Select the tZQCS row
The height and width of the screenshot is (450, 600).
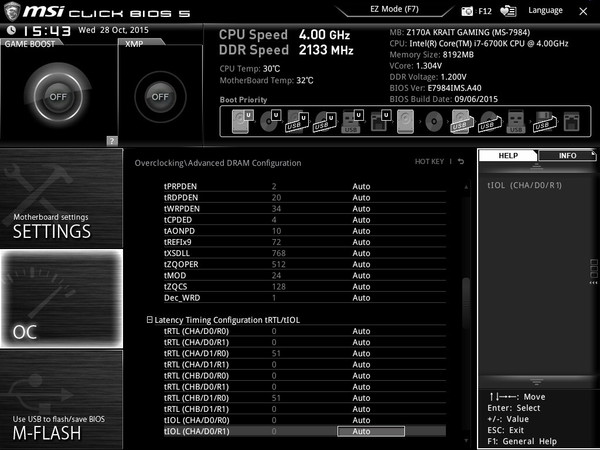[305, 287]
